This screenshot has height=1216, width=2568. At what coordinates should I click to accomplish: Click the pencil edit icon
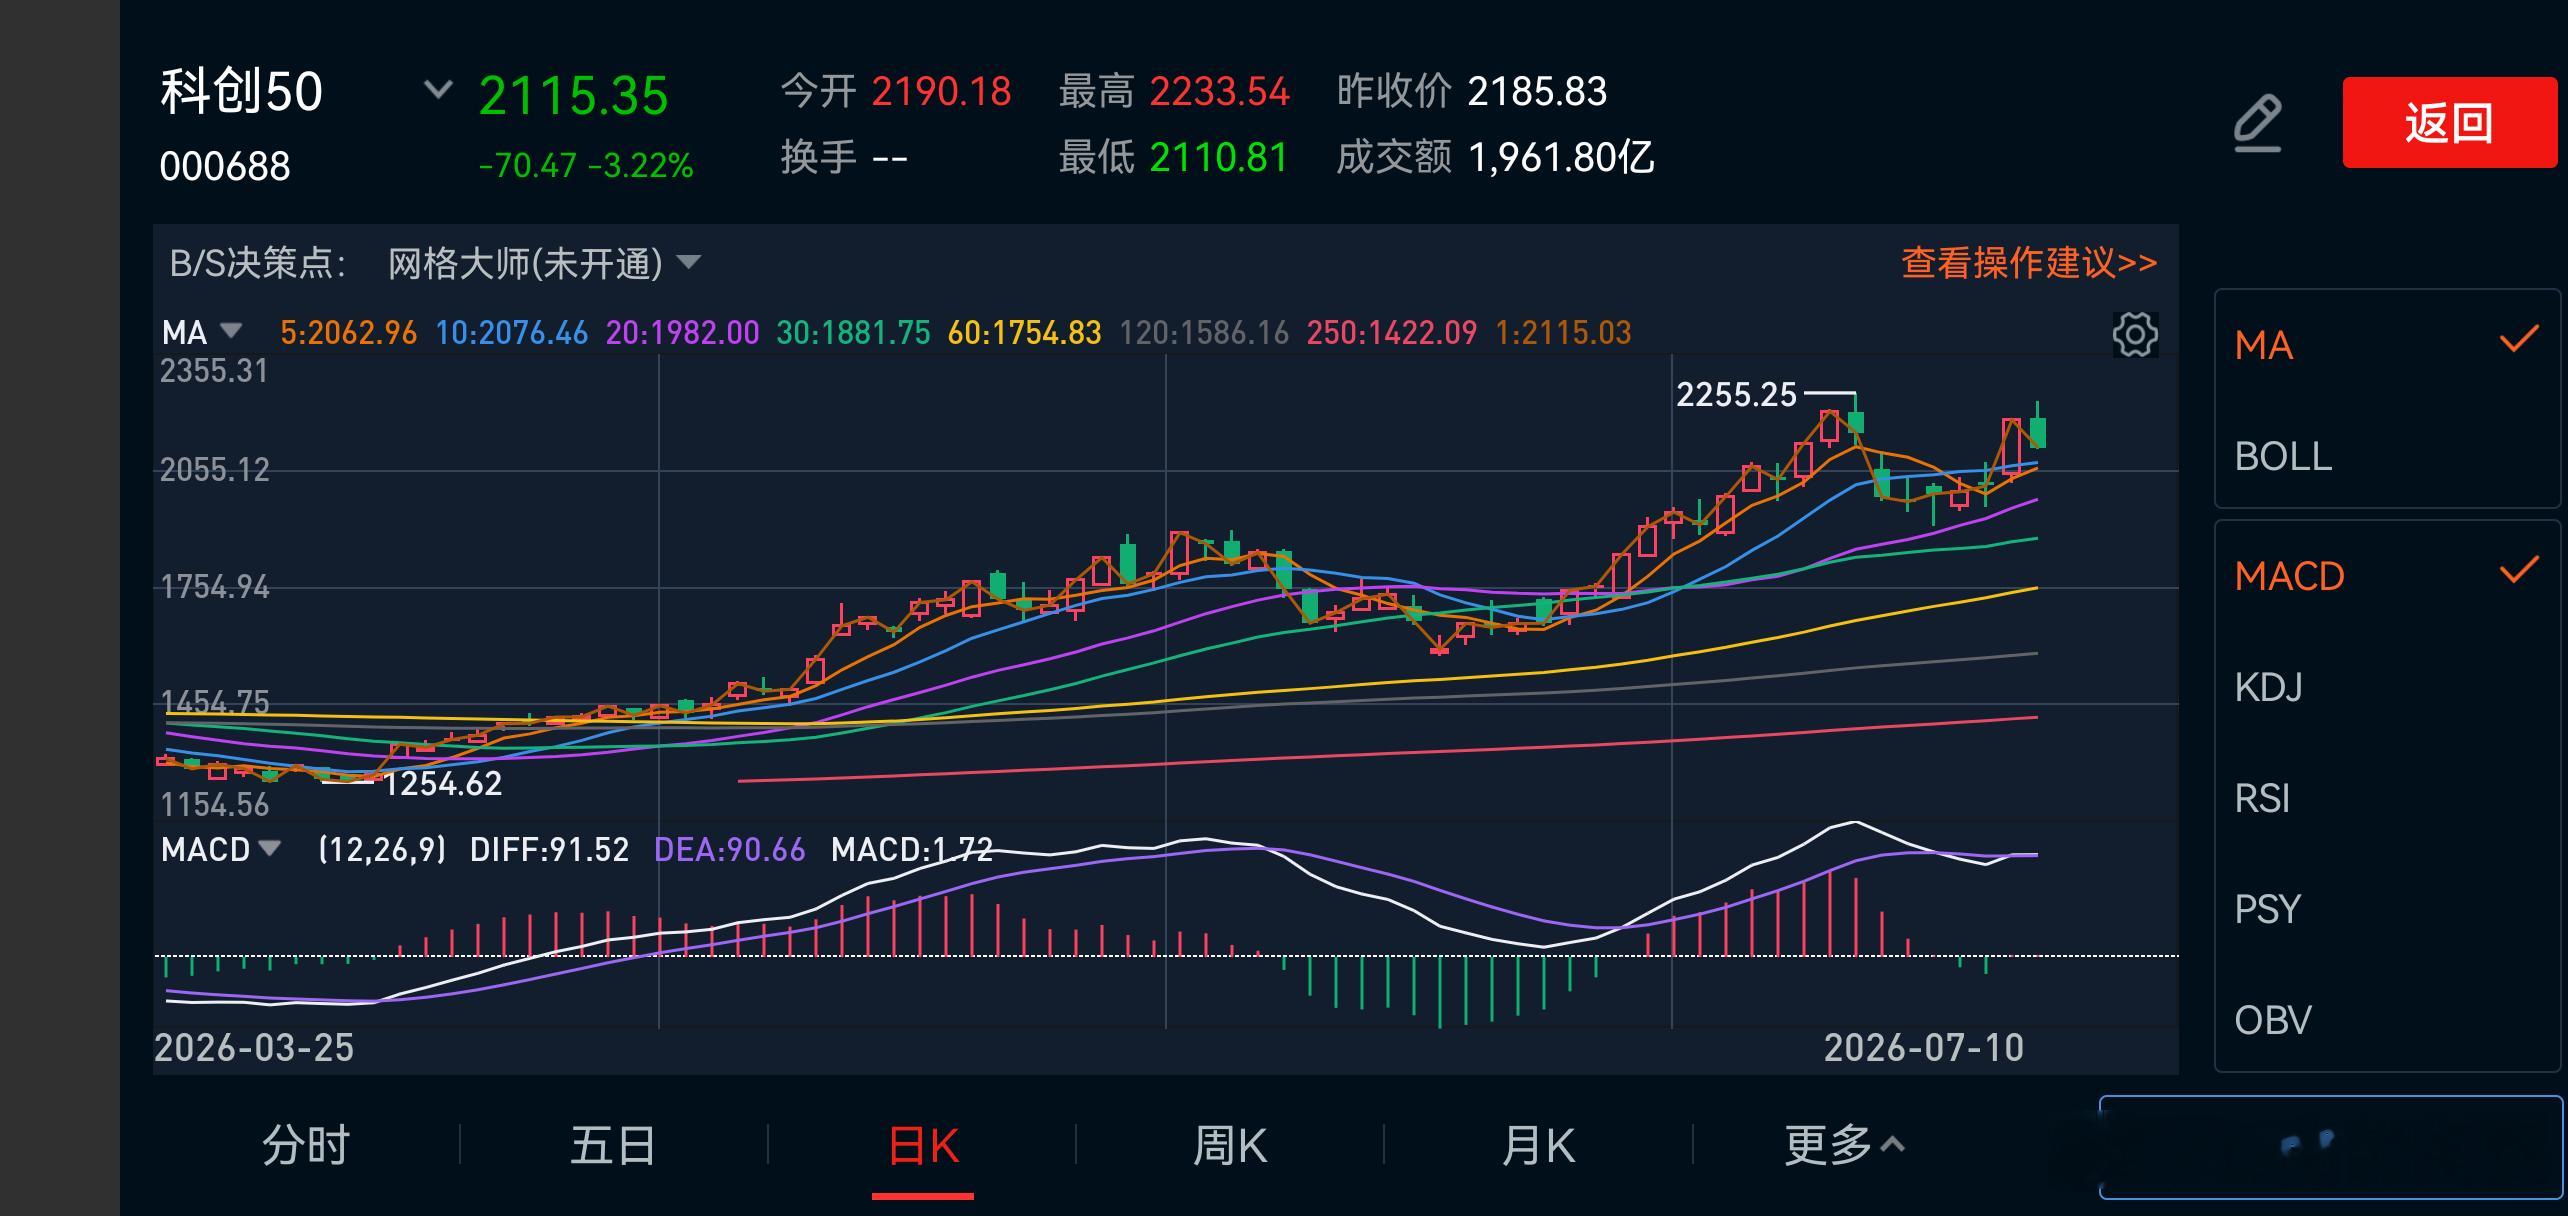coord(2258,123)
